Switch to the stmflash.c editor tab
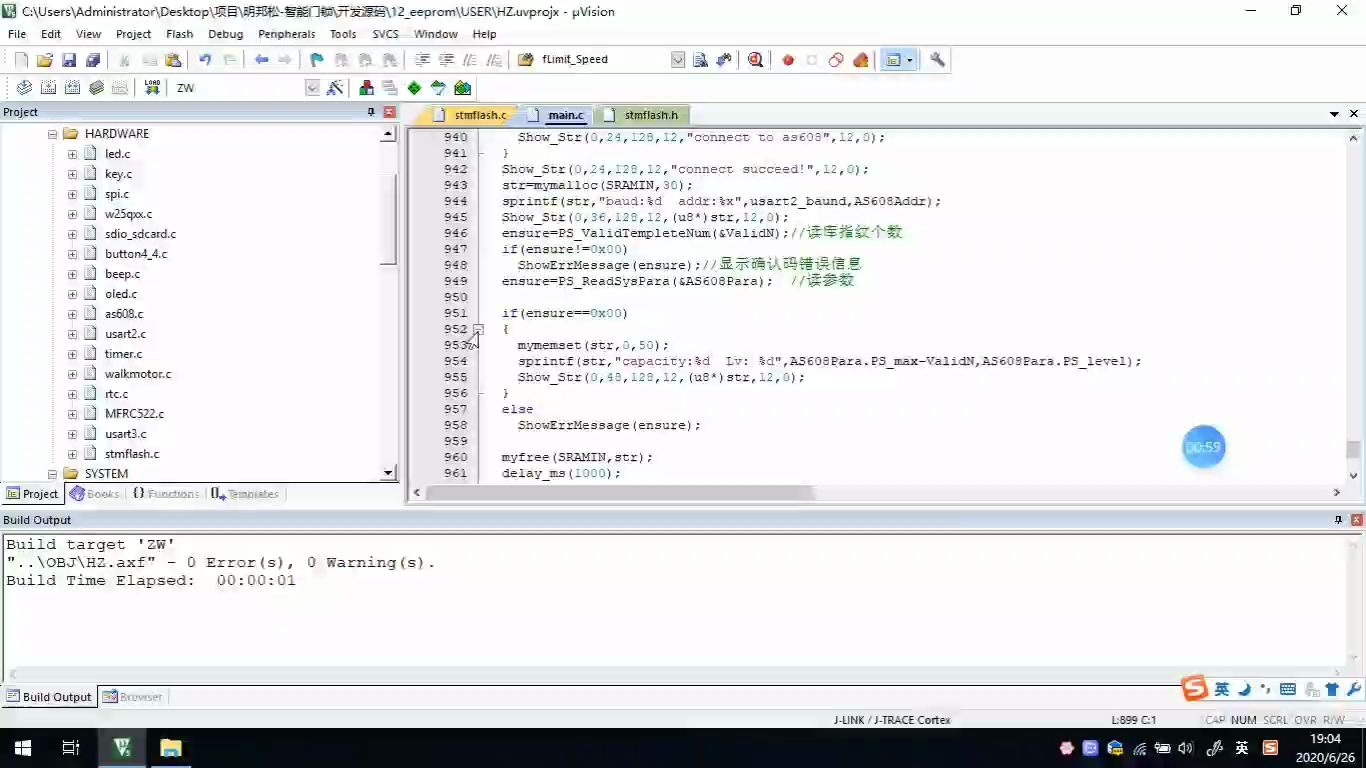The image size is (1366, 768). coord(472,115)
